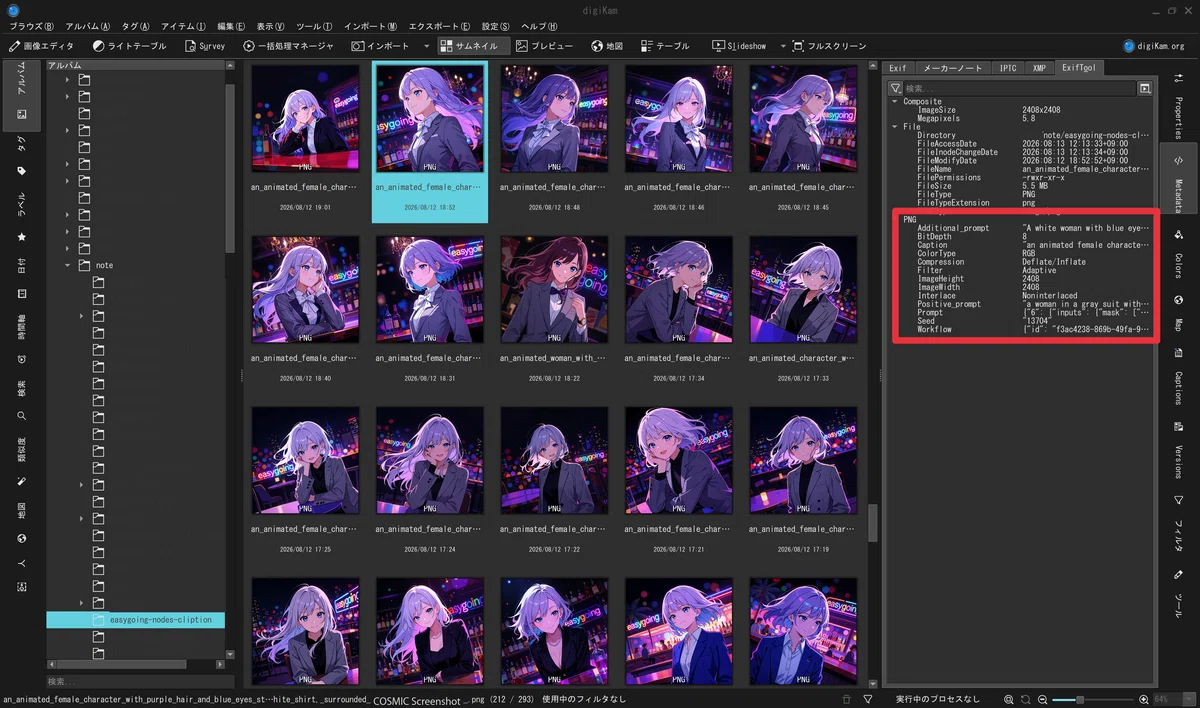Open the 人 people left sidebar panel
Viewport: 1200px width, 708px height.
tap(22, 573)
